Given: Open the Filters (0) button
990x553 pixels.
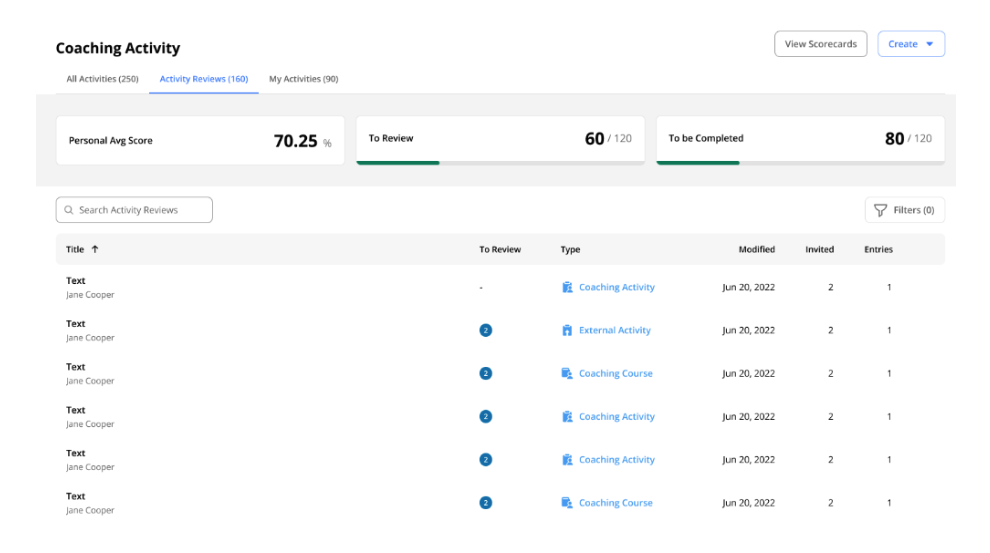Looking at the screenshot, I should point(905,210).
